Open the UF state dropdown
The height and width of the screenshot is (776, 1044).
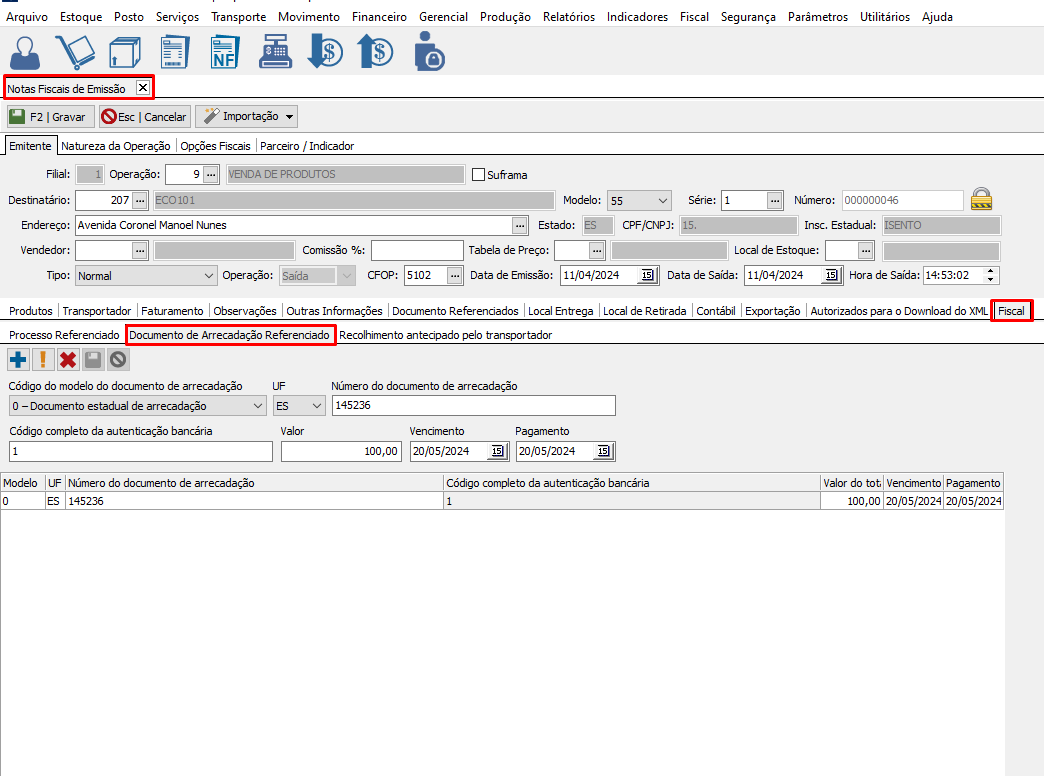coord(299,406)
